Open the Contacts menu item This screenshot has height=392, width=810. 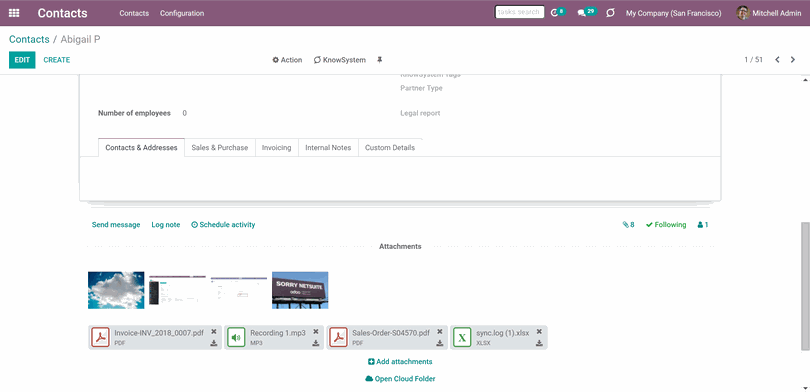pos(134,13)
